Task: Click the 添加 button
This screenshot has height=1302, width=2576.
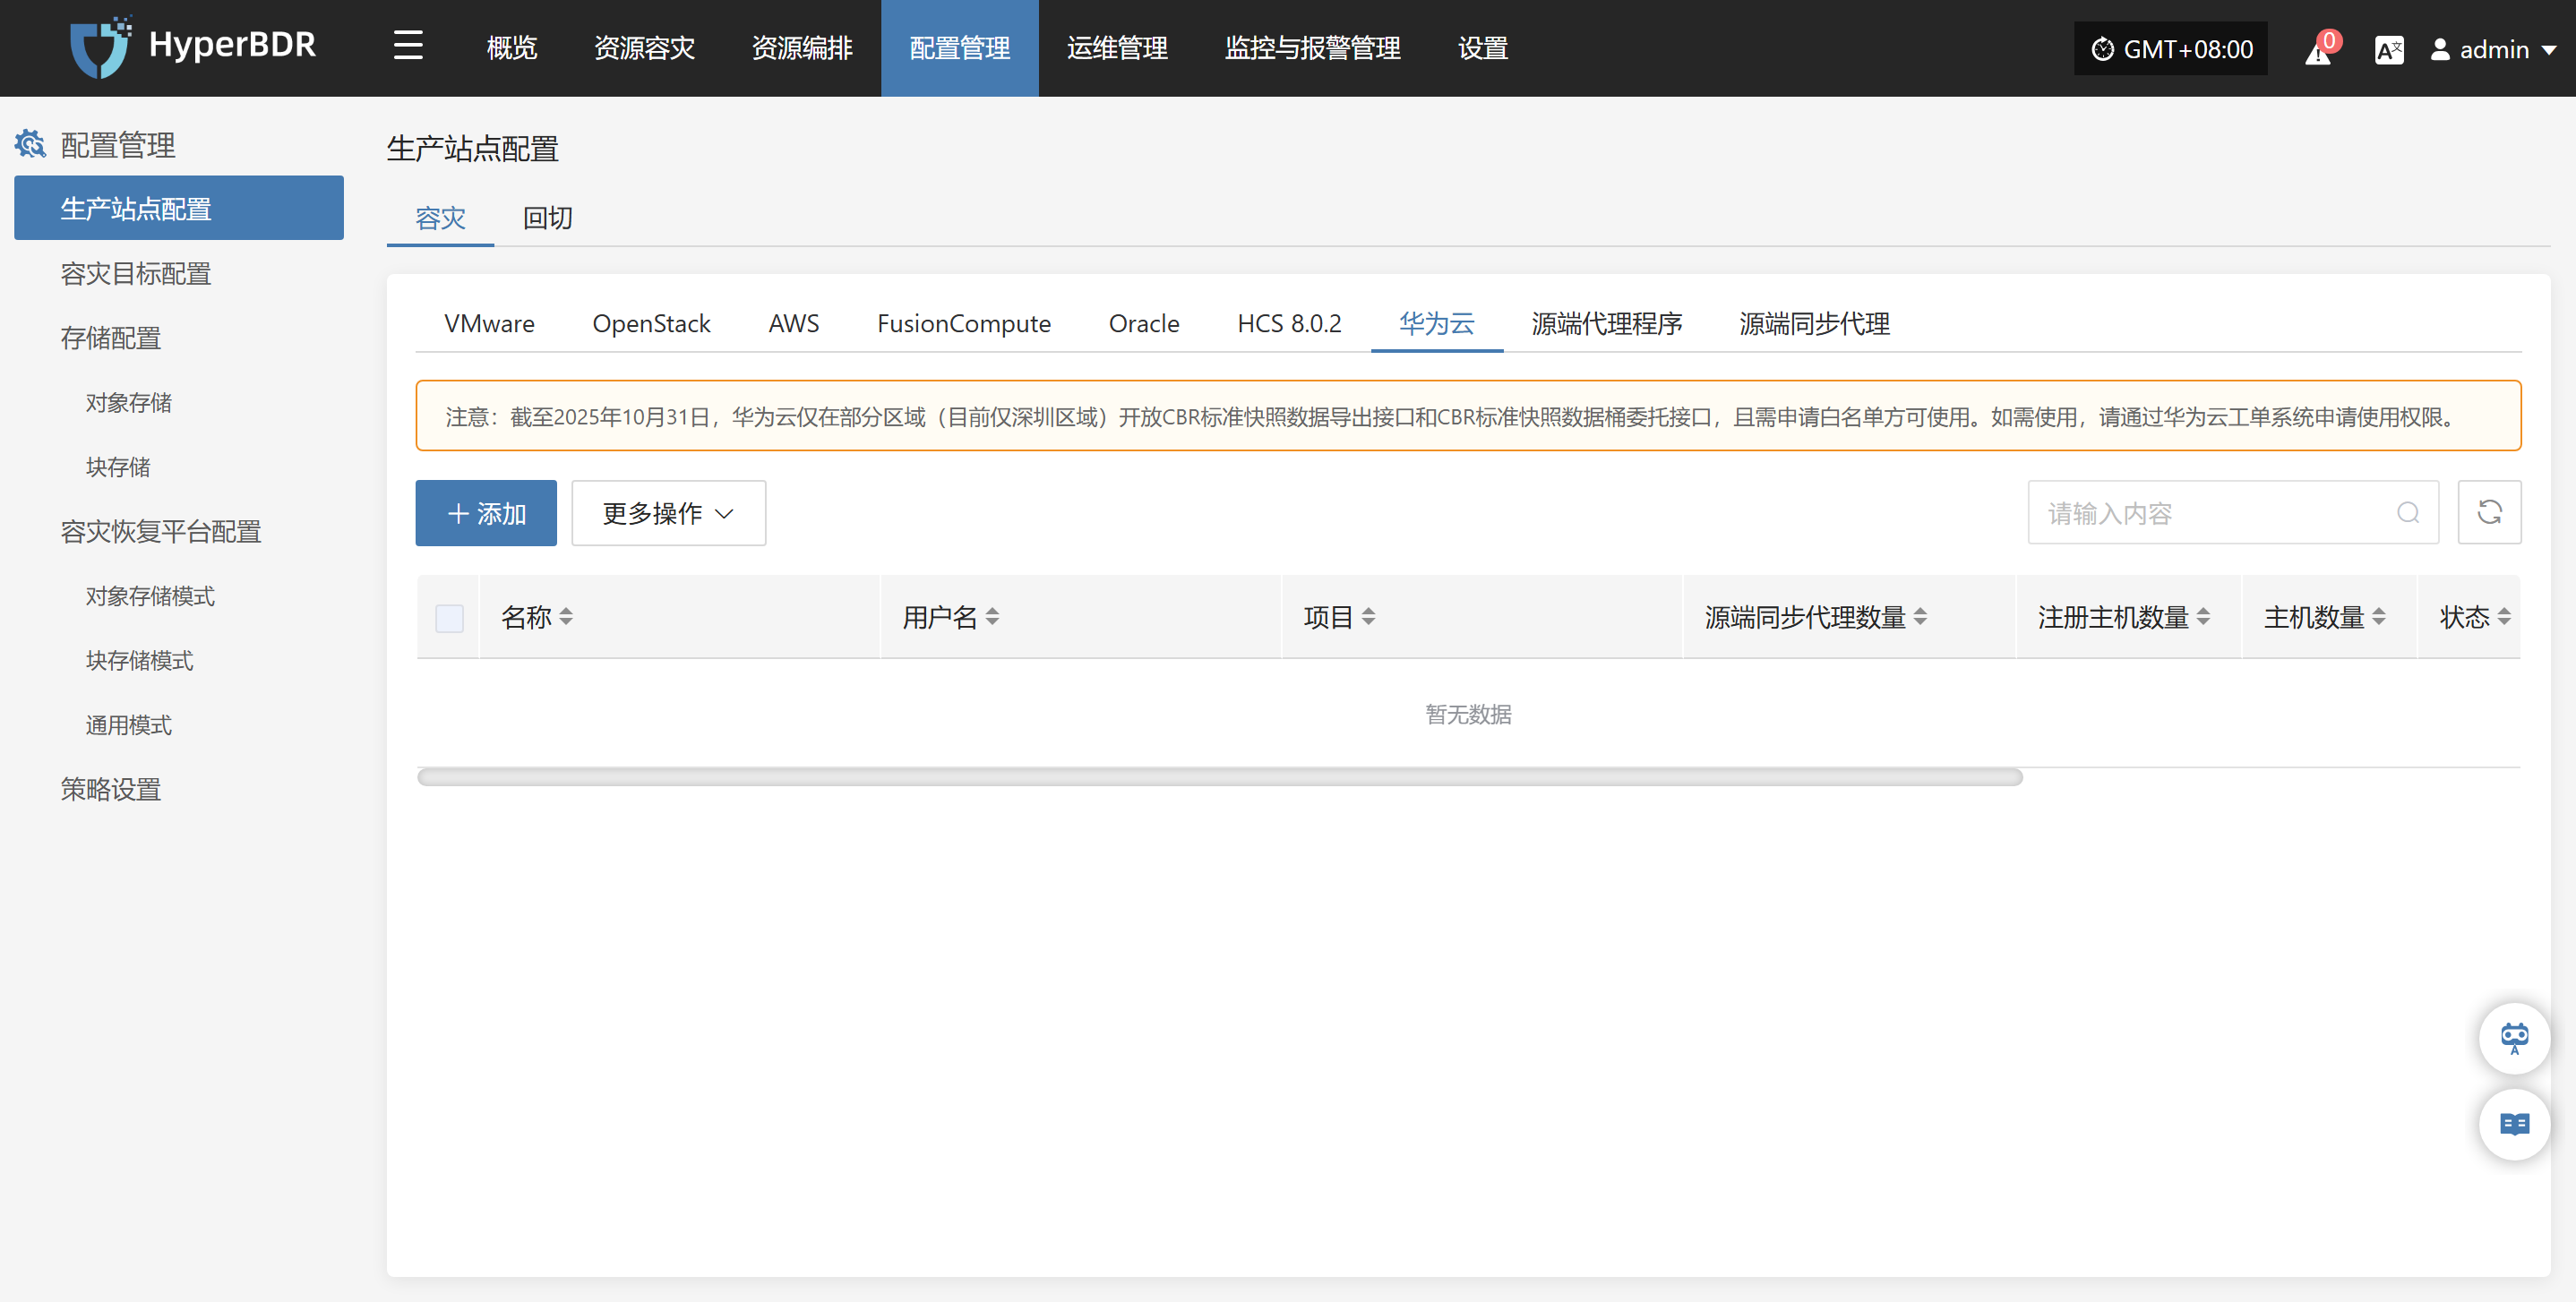Action: [486, 513]
